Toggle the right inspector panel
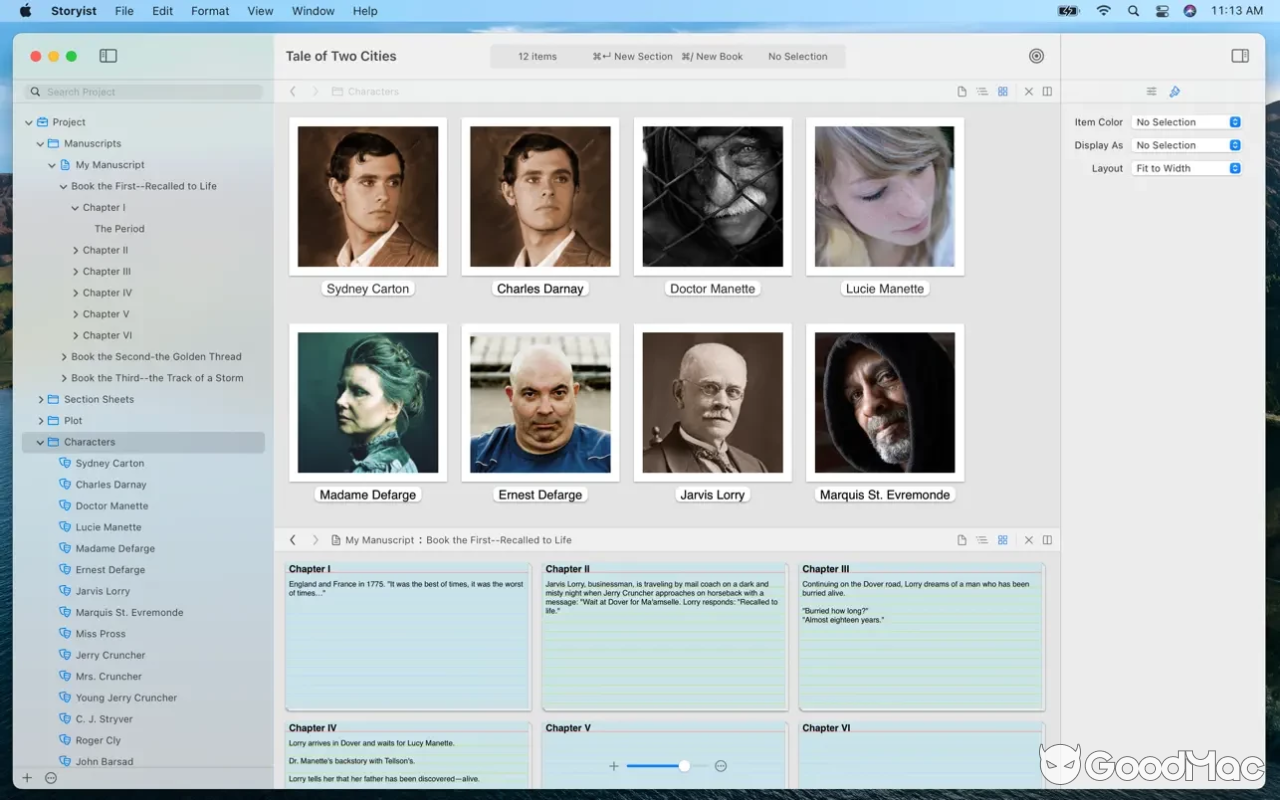This screenshot has height=800, width=1280. [x=1240, y=56]
